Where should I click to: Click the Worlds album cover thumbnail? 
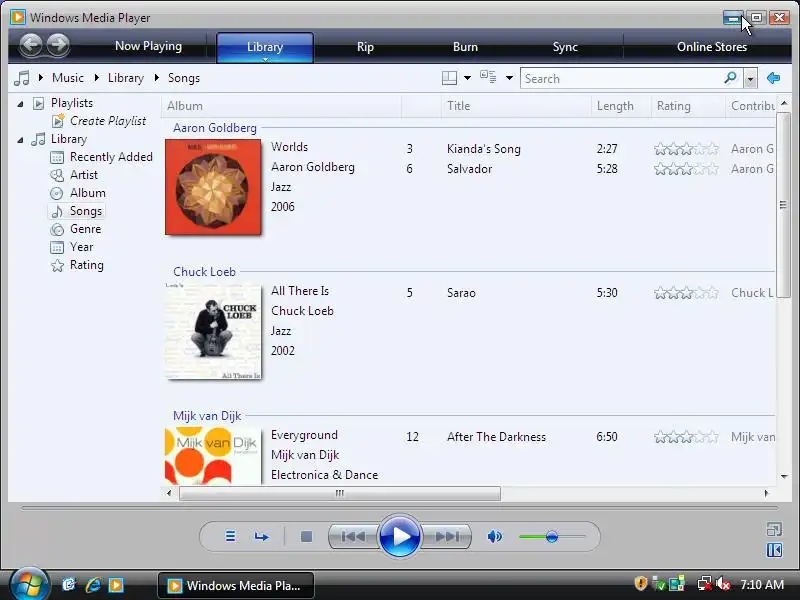pos(213,187)
